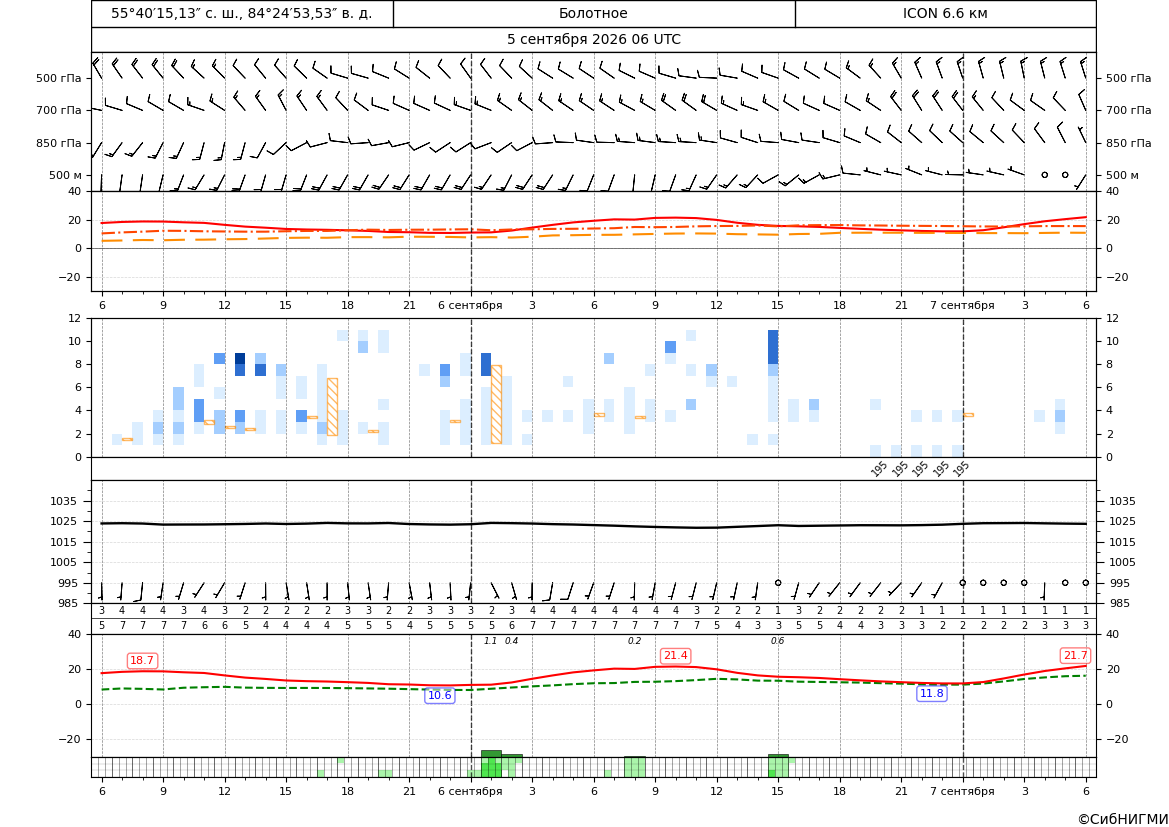Click the blue 10.6 temperature minimum label
The height and width of the screenshot is (827, 1169).
(x=439, y=696)
